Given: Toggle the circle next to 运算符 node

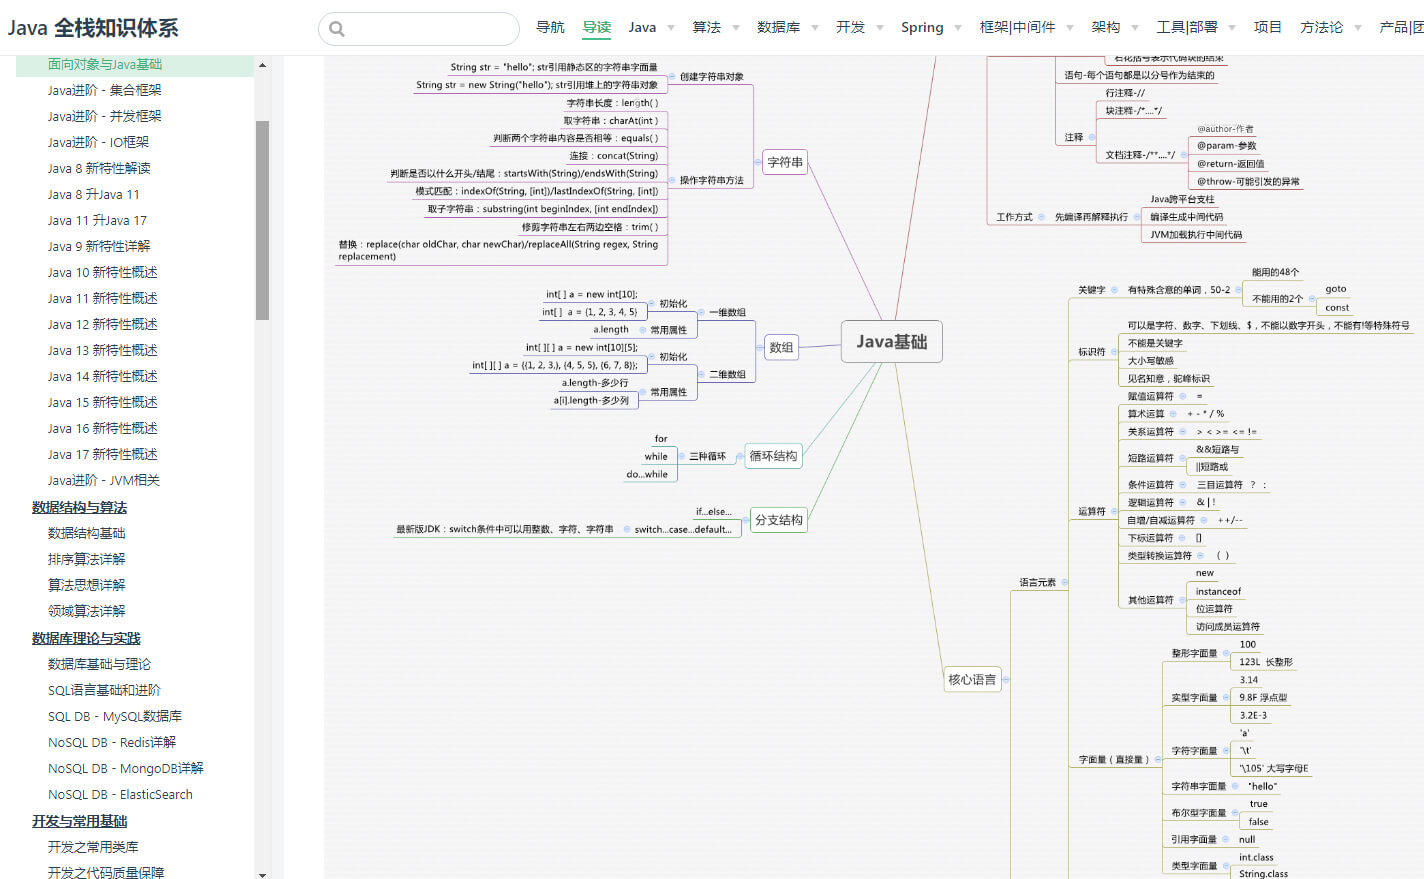Looking at the screenshot, I should coord(1113,511).
